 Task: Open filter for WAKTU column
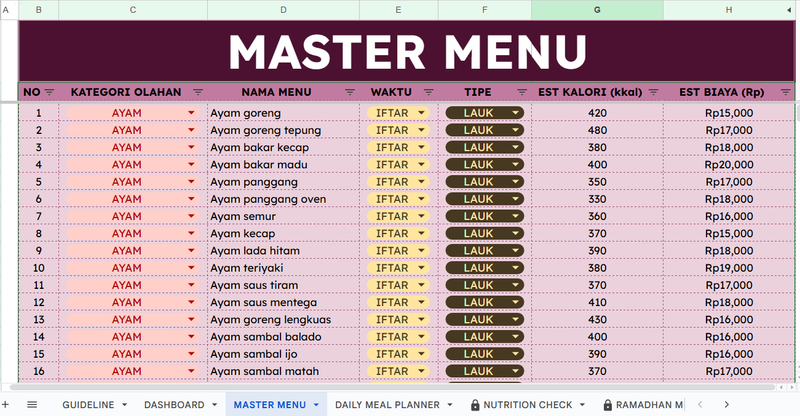pos(429,92)
